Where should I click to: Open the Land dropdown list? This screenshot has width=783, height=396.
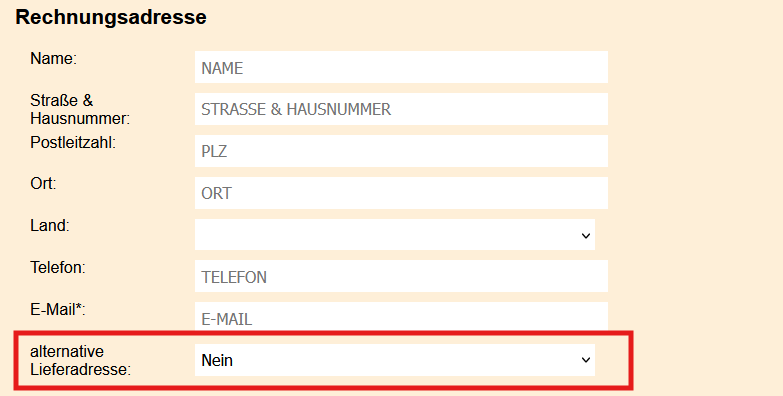(x=394, y=235)
